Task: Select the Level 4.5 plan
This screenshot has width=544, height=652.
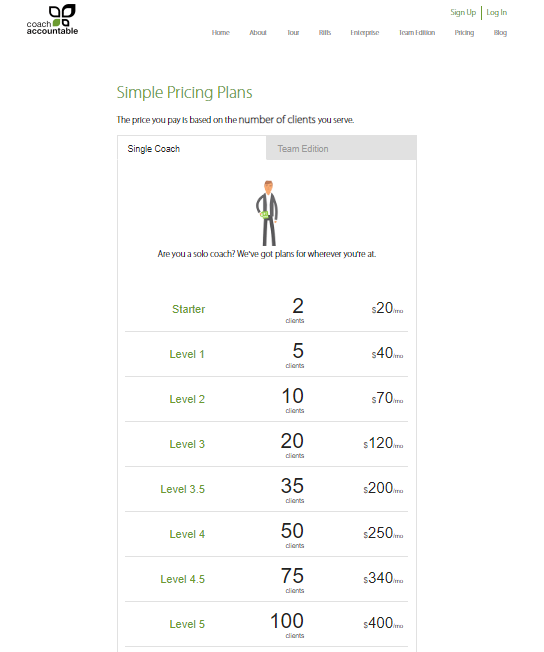Action: click(266, 579)
